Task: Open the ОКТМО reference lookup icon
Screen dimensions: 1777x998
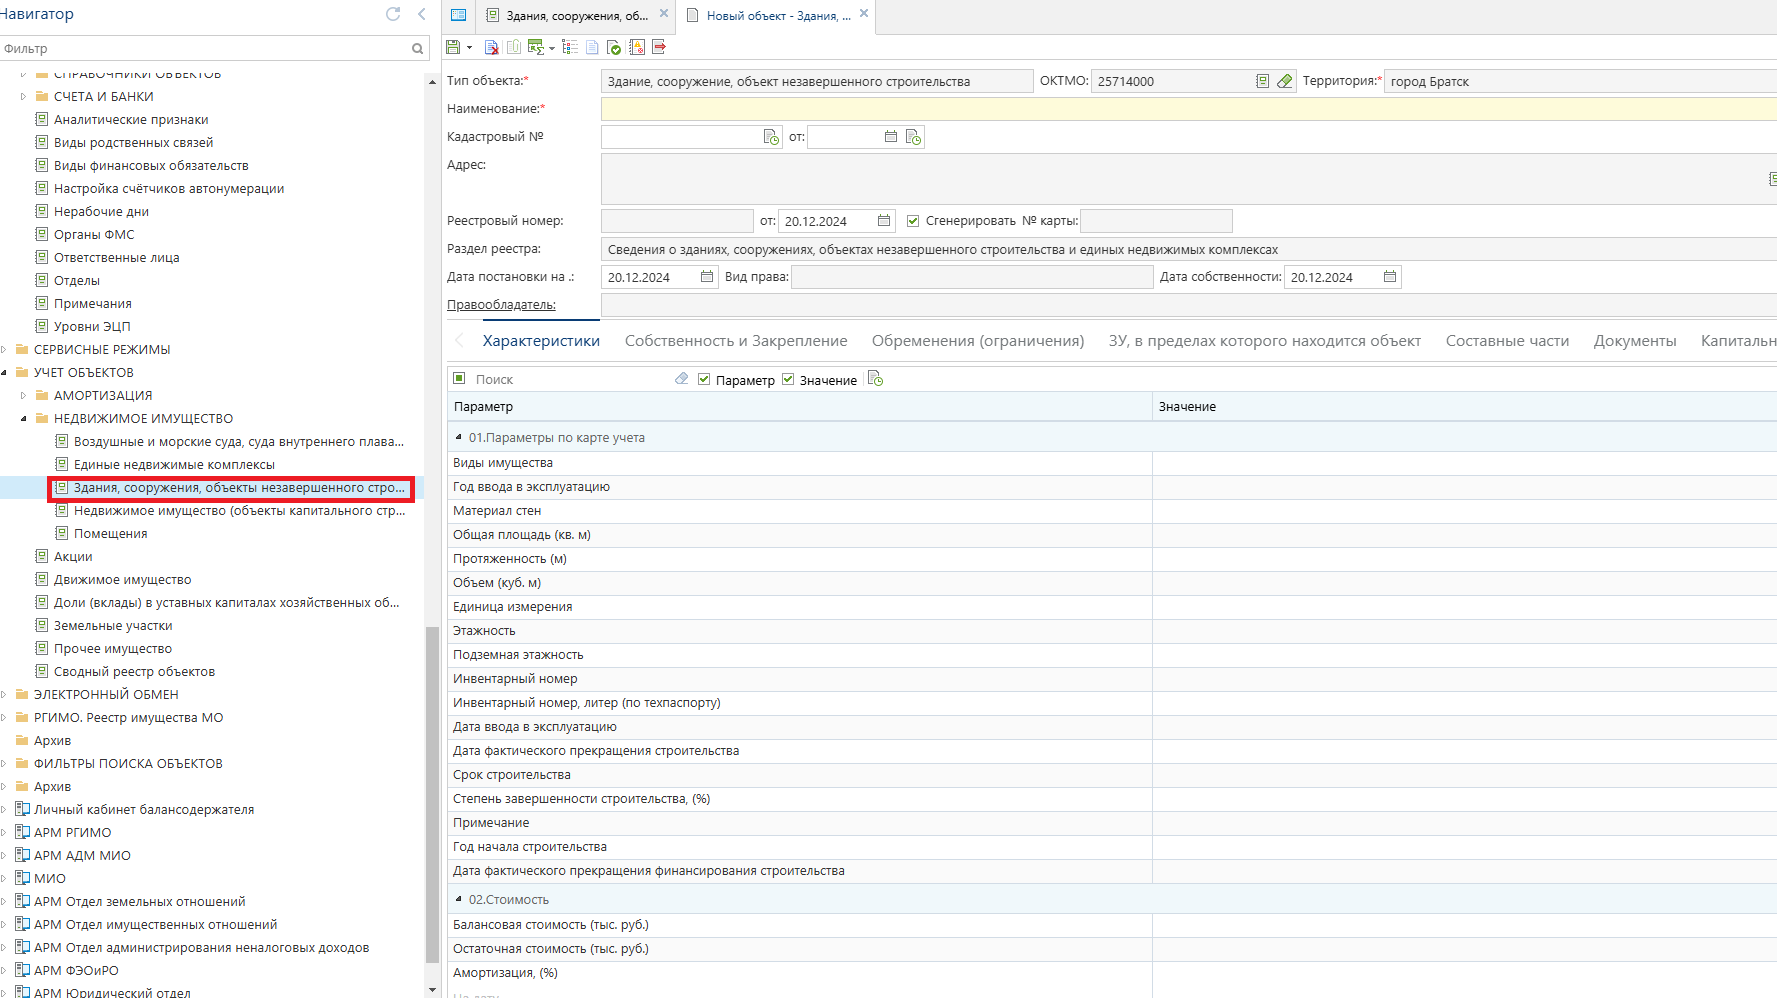Action: point(1262,81)
